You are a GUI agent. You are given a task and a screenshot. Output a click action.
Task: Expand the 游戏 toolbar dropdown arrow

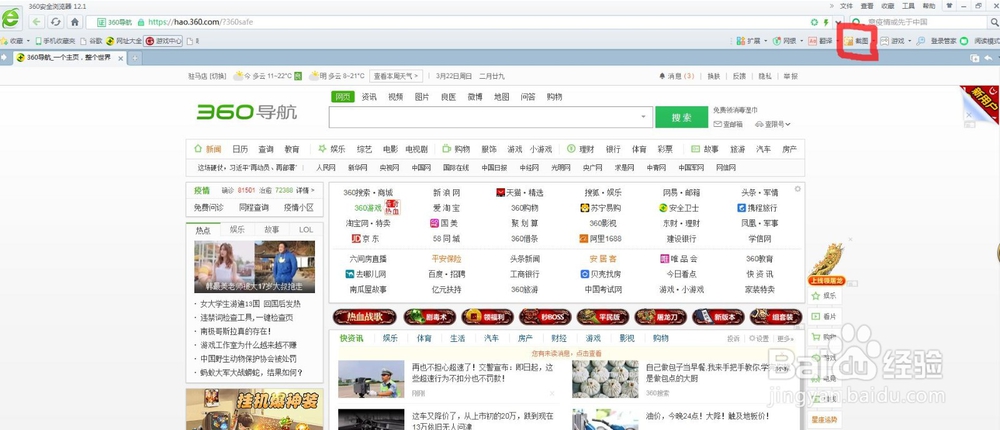point(909,41)
